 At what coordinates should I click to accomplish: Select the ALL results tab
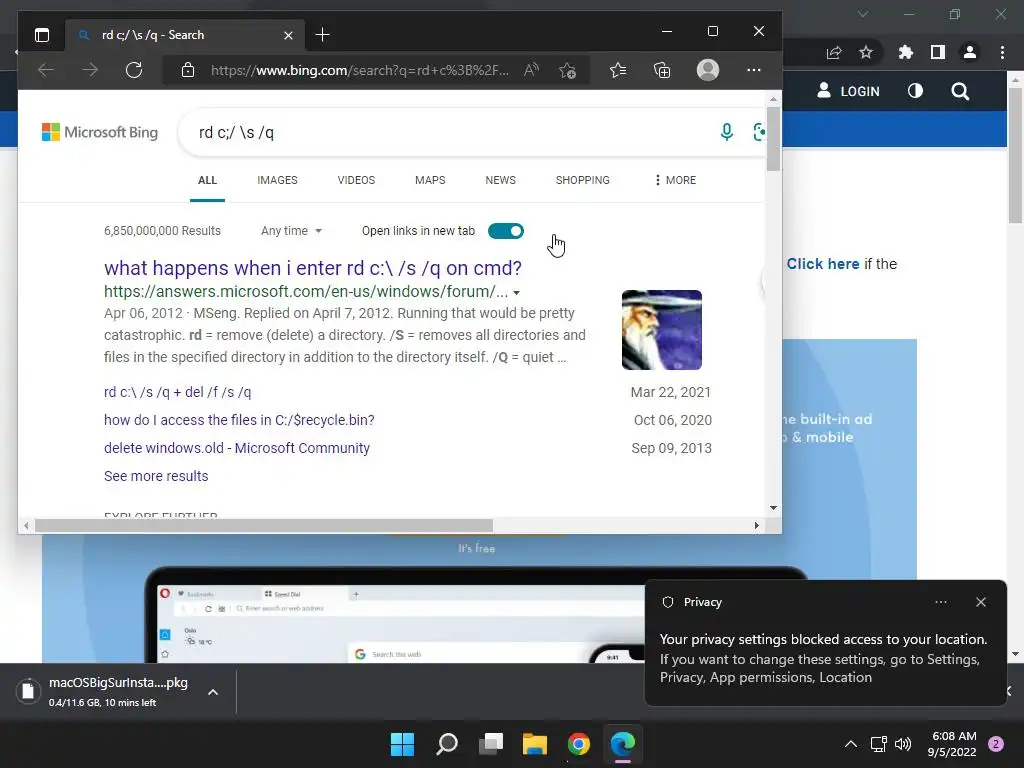point(207,180)
